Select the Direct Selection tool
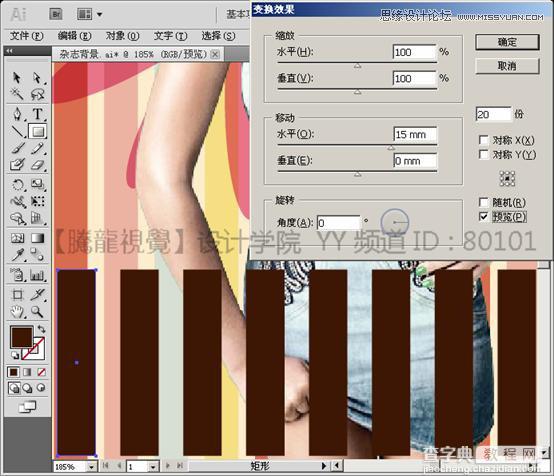This screenshot has width=554, height=476. point(37,77)
